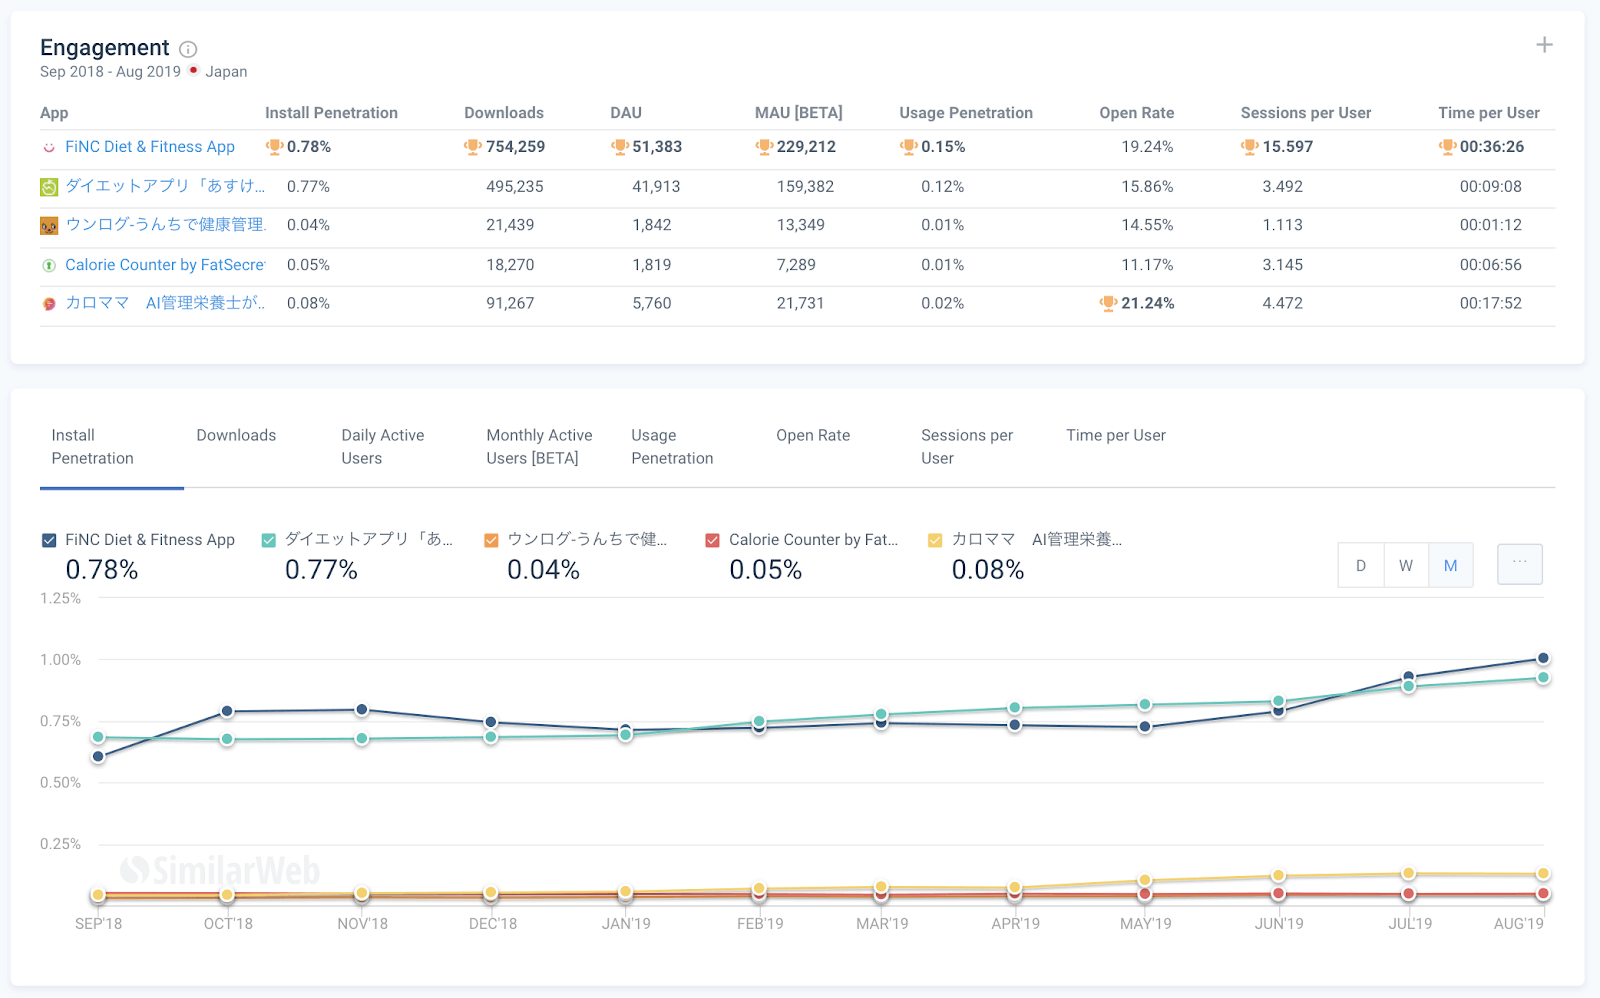Image resolution: width=1600 pixels, height=998 pixels.
Task: Click the Japan flag icon
Action: pos(193,71)
